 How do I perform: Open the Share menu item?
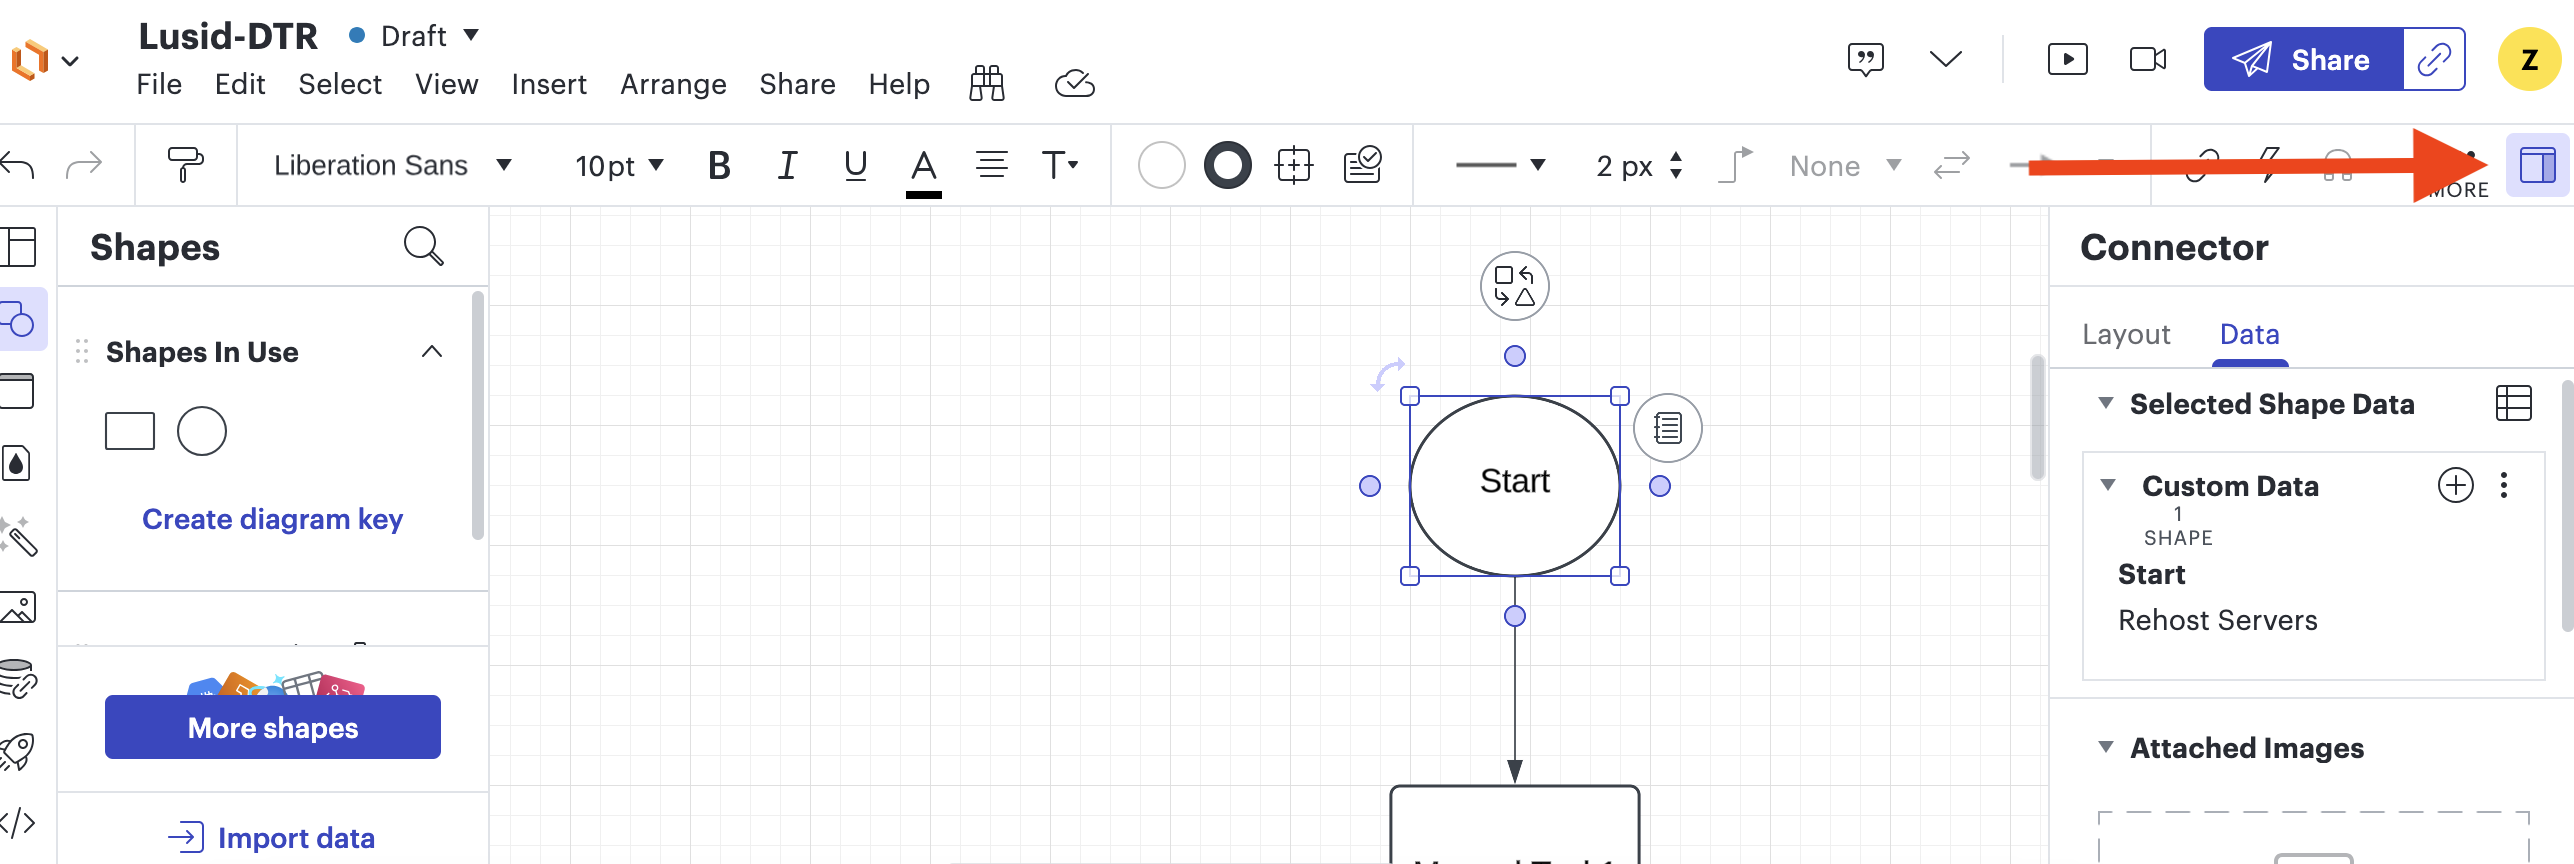click(797, 84)
